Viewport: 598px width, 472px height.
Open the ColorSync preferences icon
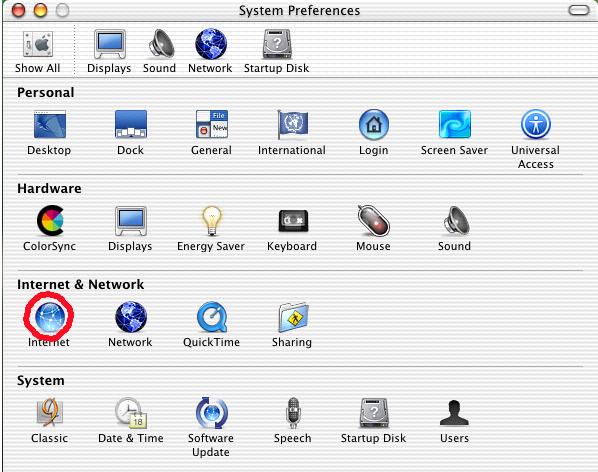pos(50,220)
